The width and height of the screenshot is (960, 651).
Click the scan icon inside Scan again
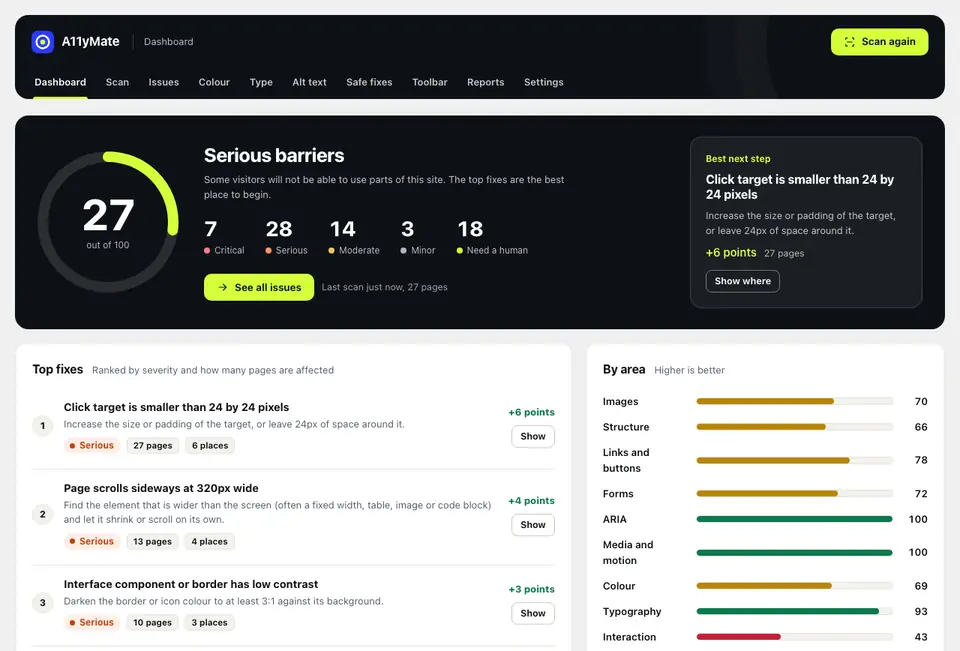[x=849, y=42]
